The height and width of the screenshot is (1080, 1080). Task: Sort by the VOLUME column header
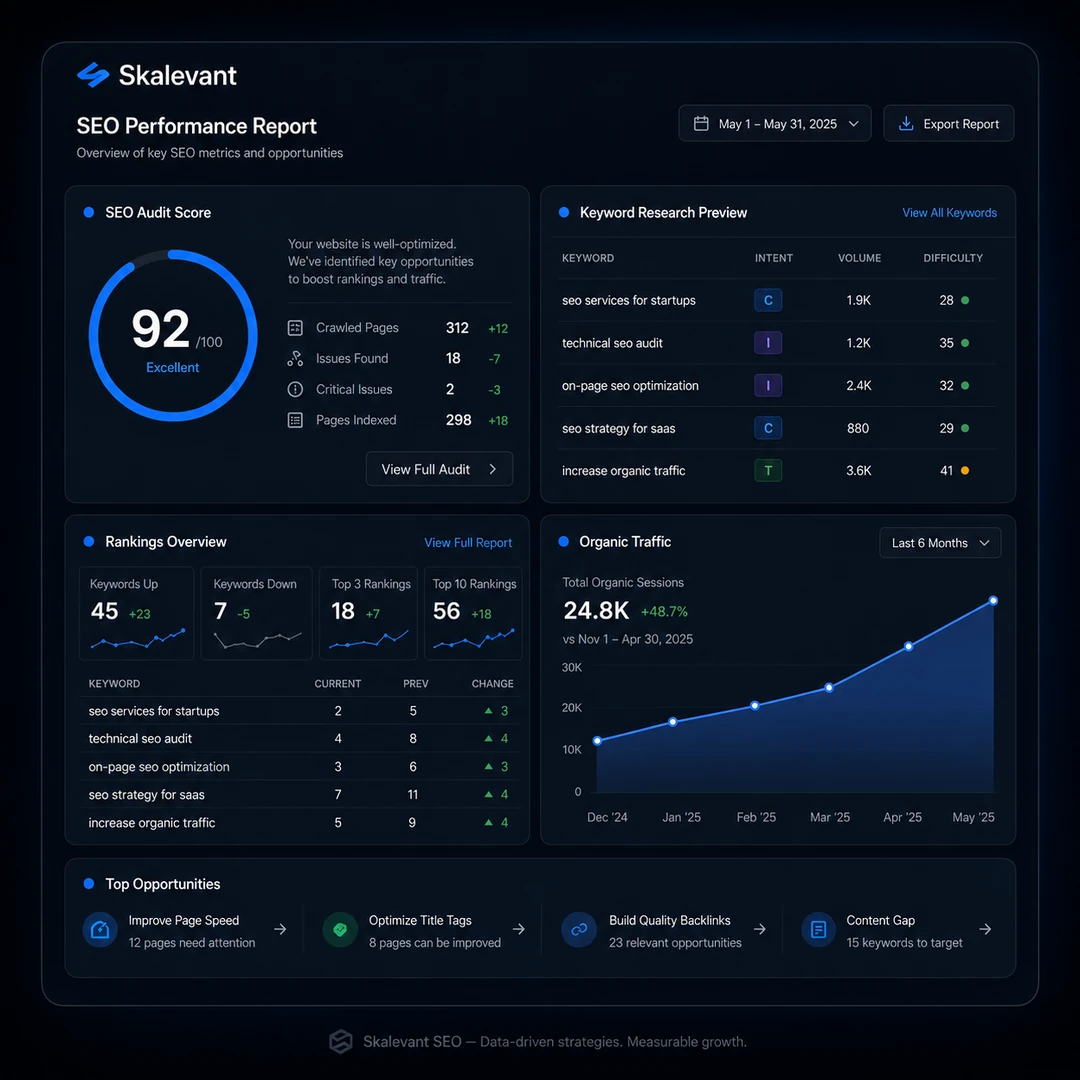click(x=860, y=258)
